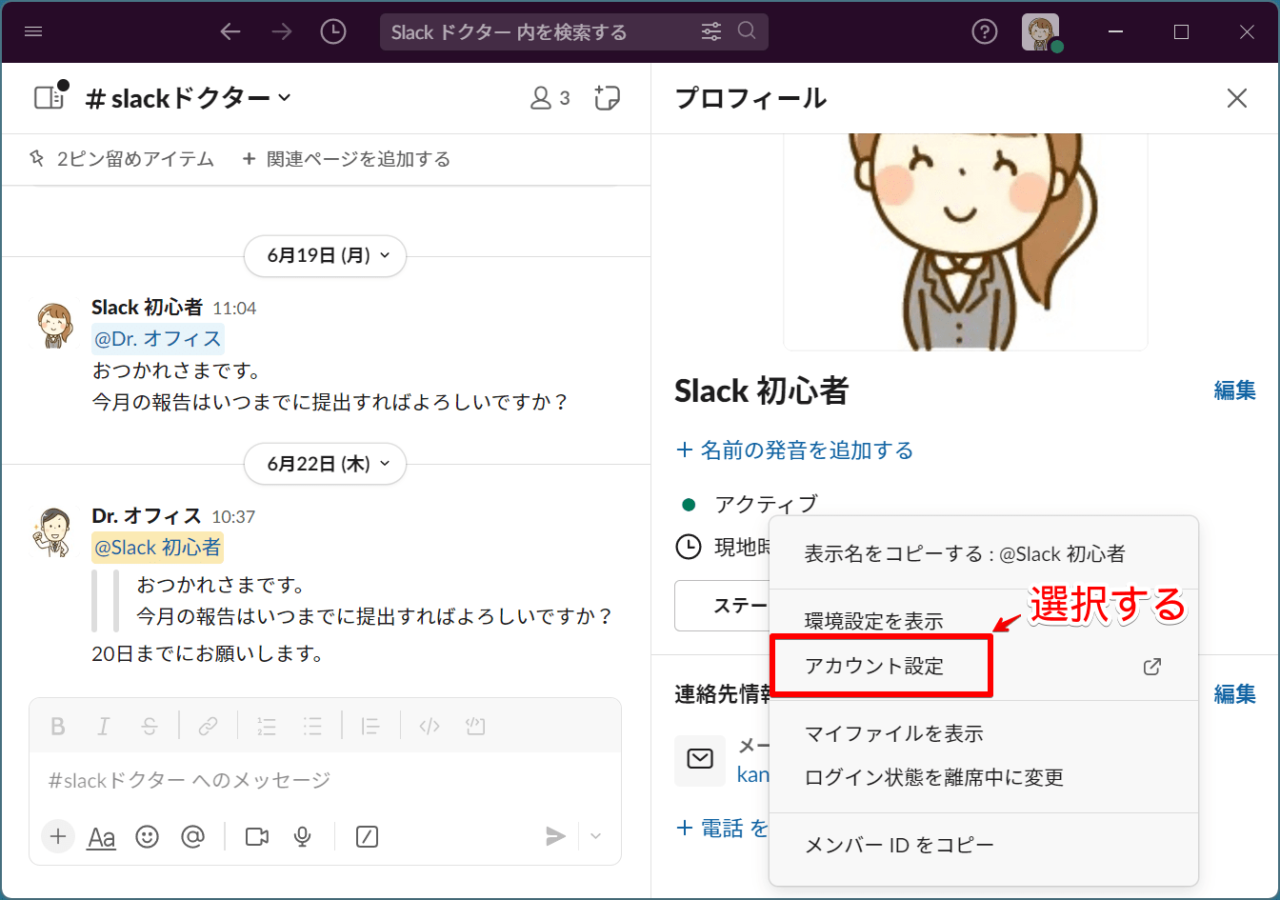Open 2ピン留めアイテム
Image resolution: width=1280 pixels, height=900 pixels.
click(x=122, y=158)
